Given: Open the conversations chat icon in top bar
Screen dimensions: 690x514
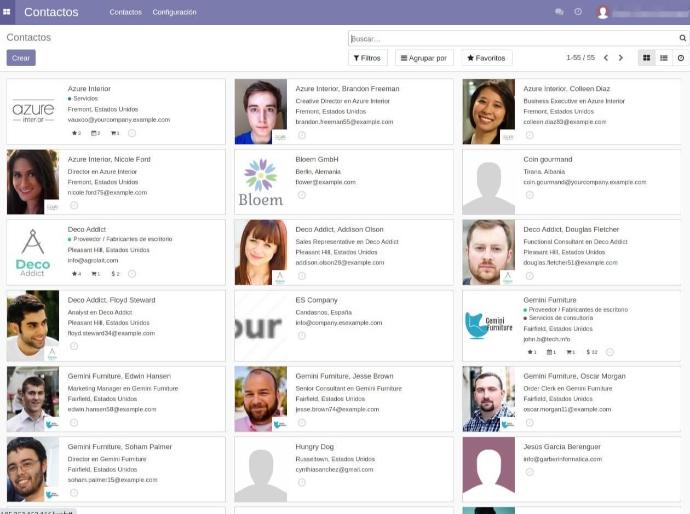Looking at the screenshot, I should point(559,12).
